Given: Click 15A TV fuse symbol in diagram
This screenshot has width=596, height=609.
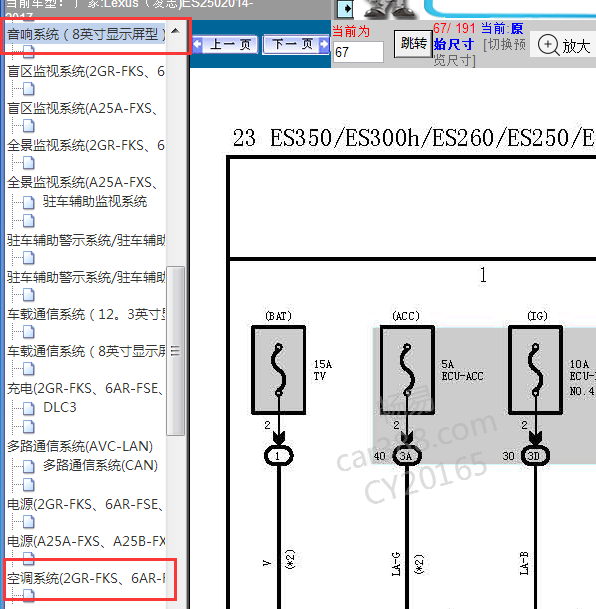Looking at the screenshot, I should (x=278, y=370).
